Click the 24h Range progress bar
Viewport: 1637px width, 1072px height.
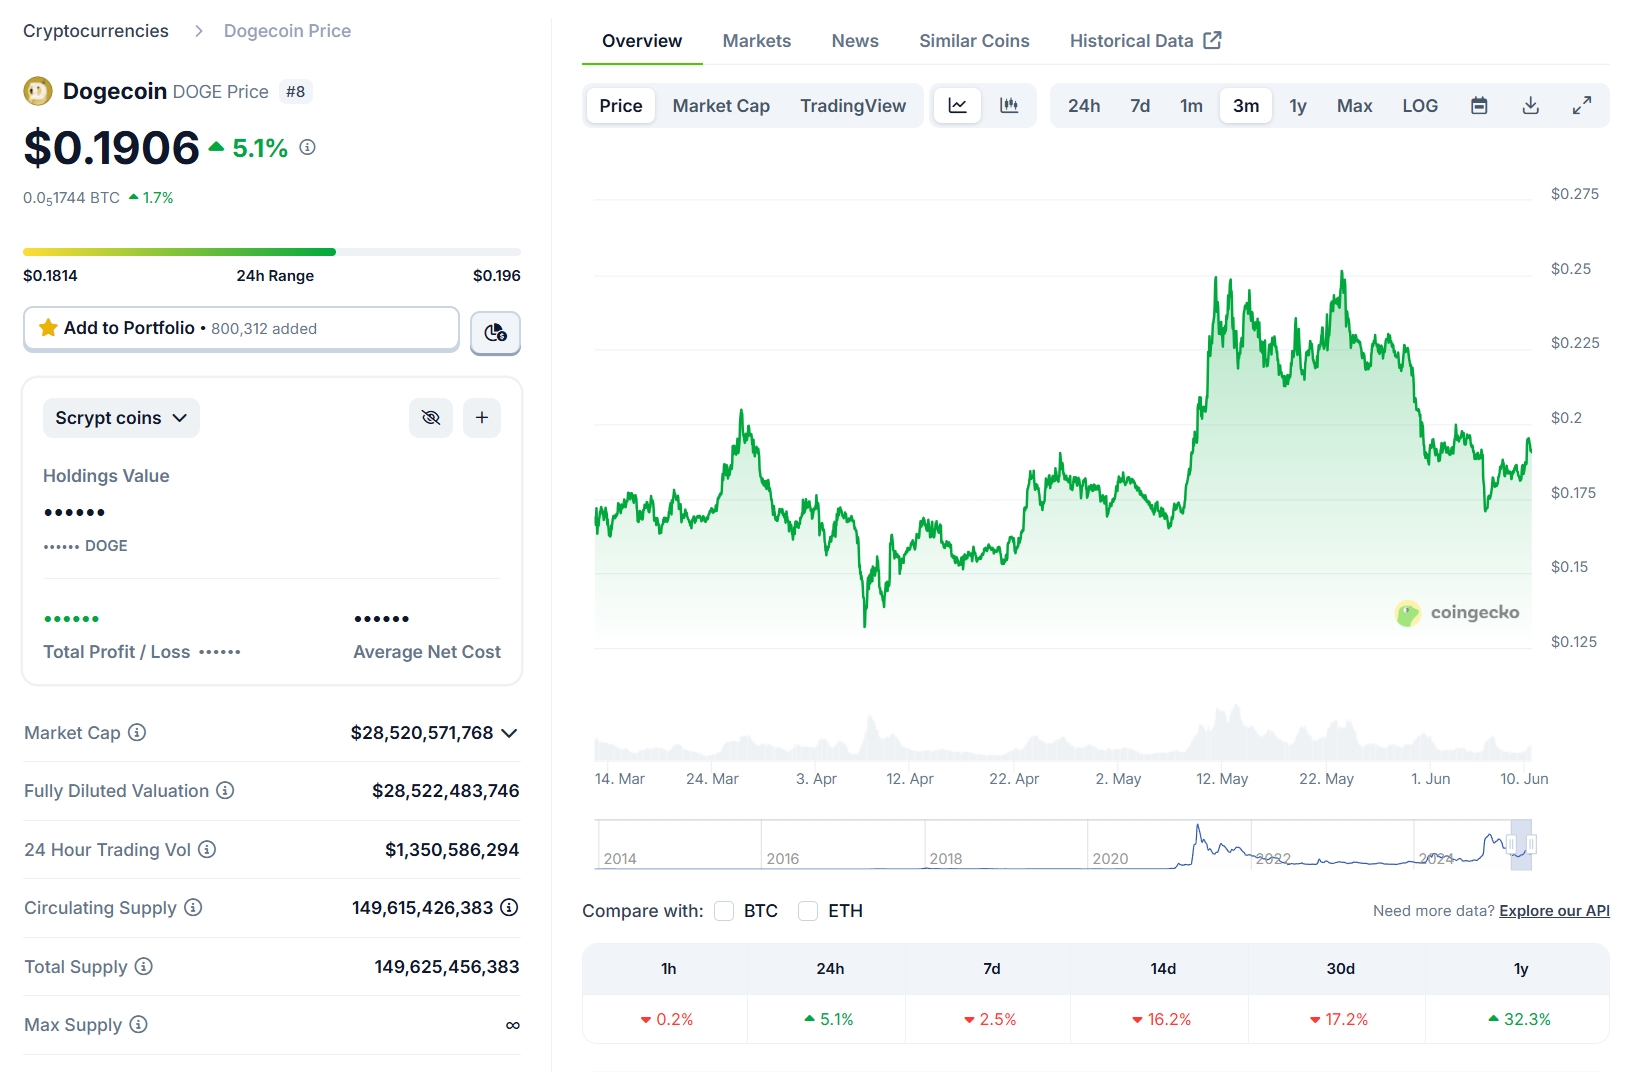pos(272,252)
